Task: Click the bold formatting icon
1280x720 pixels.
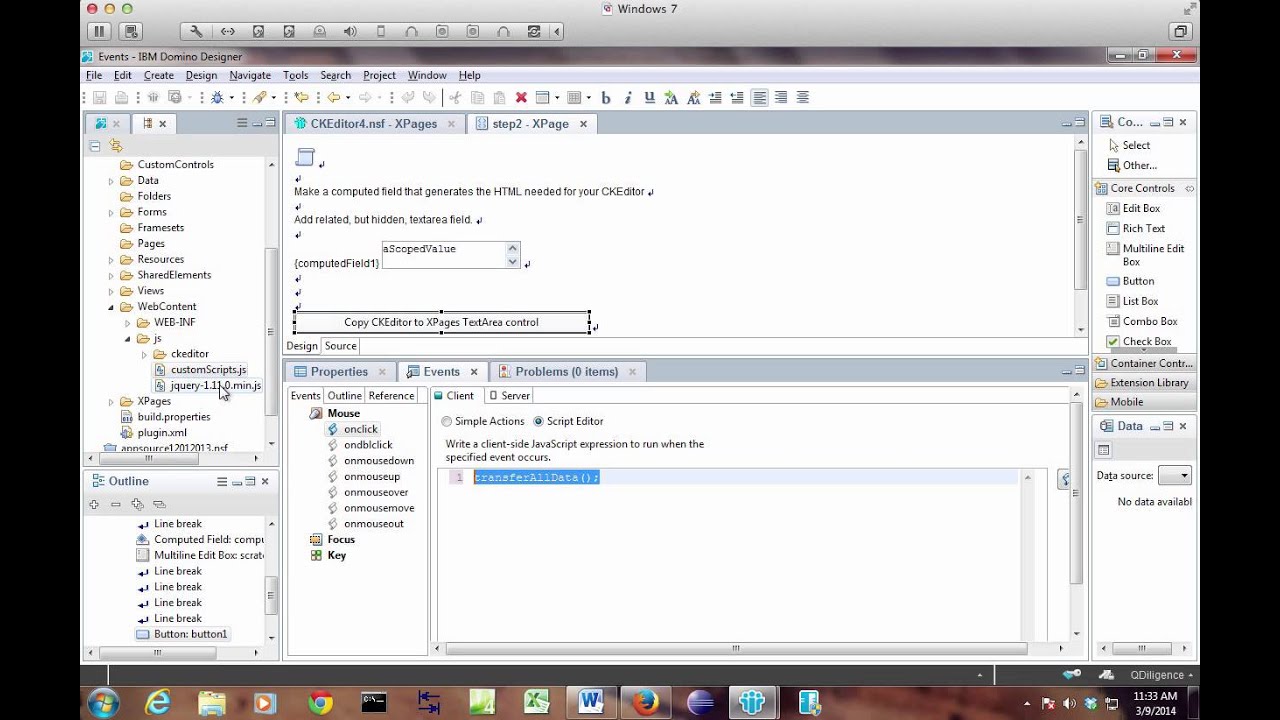Action: tap(605, 97)
